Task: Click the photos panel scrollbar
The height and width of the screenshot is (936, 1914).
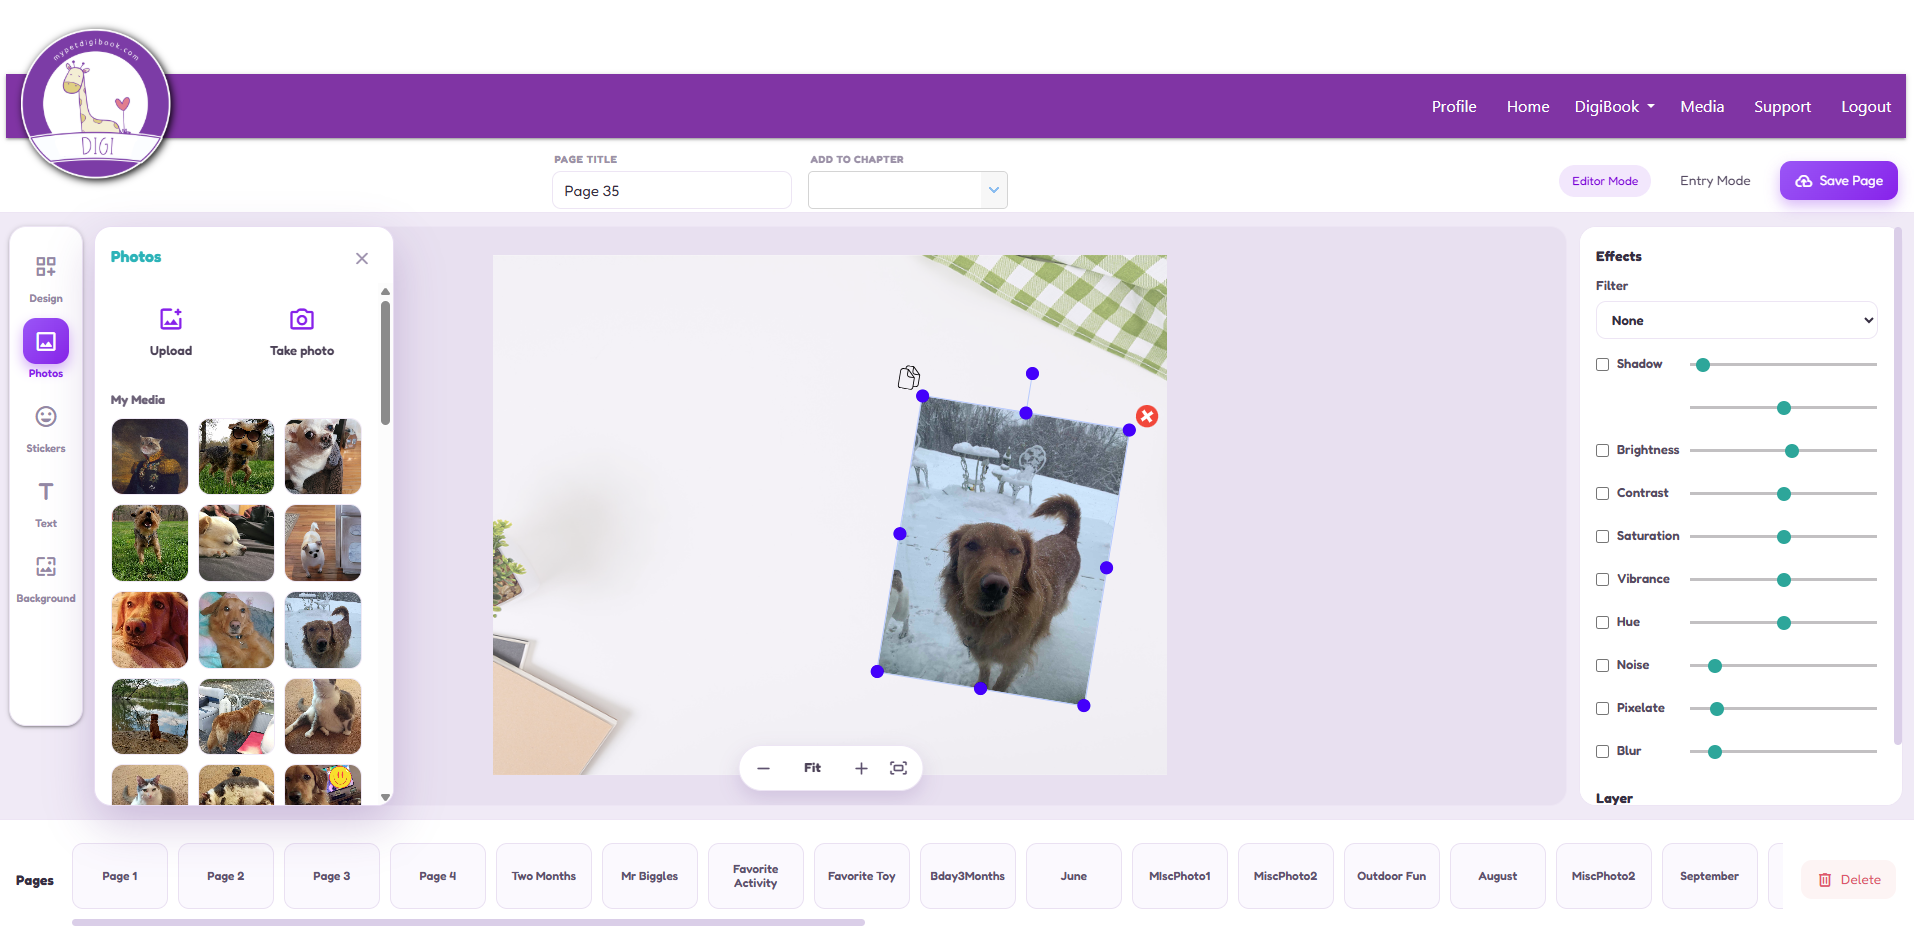Action: [385, 363]
